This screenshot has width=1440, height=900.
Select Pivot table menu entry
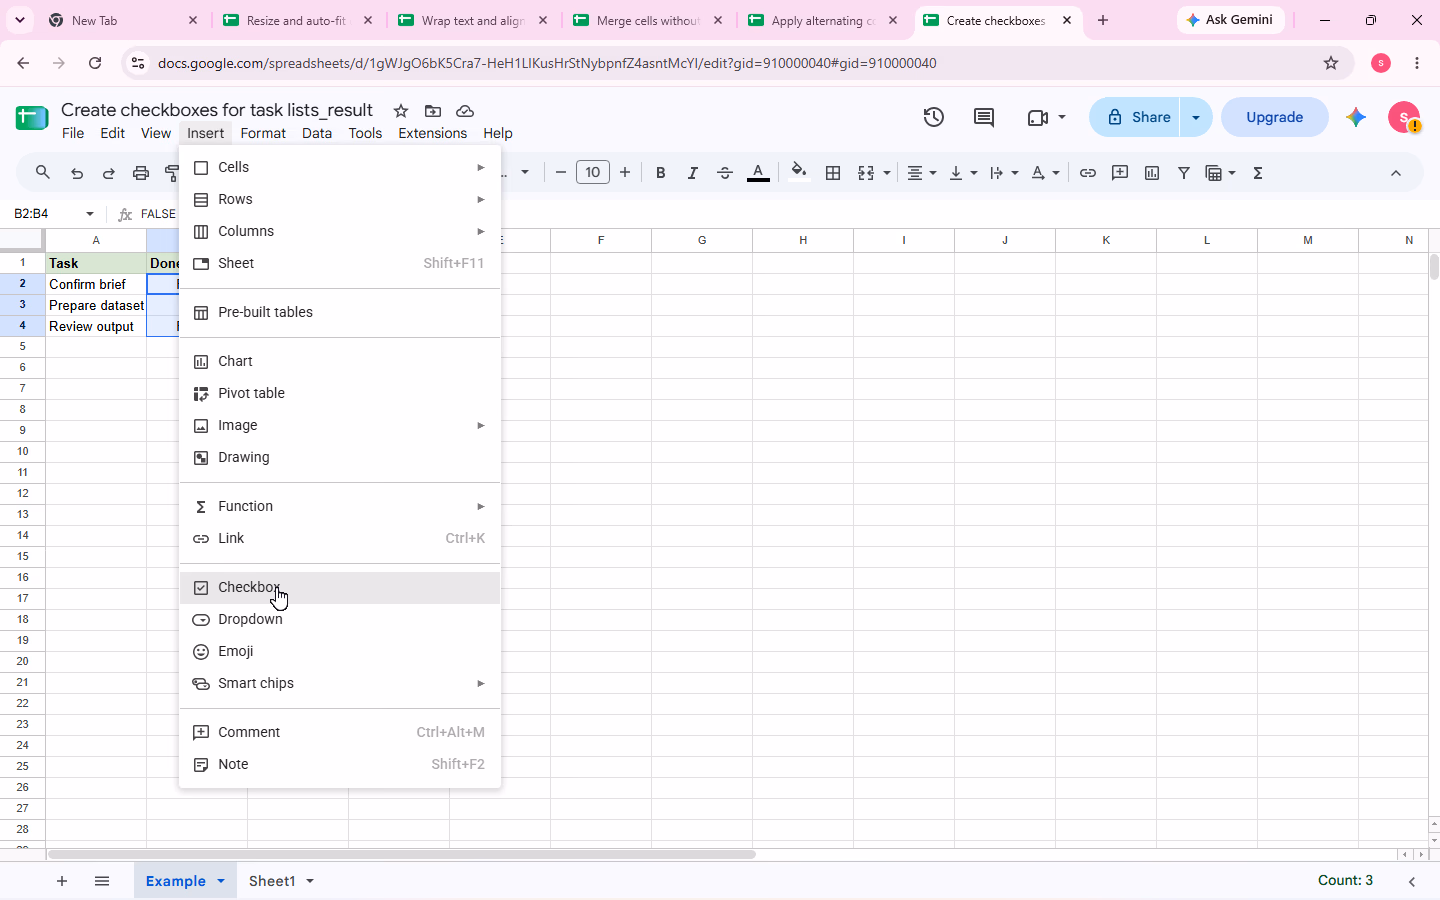340,393
